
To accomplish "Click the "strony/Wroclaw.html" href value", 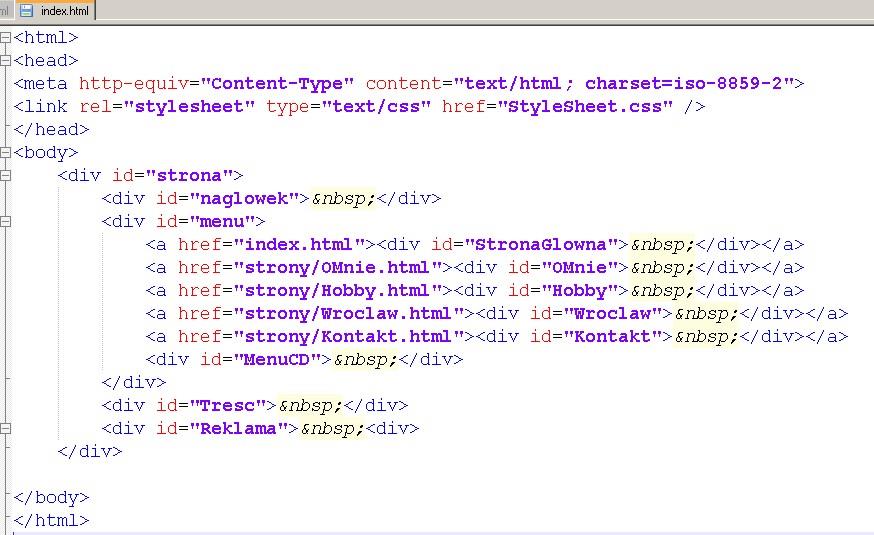I will point(348,314).
